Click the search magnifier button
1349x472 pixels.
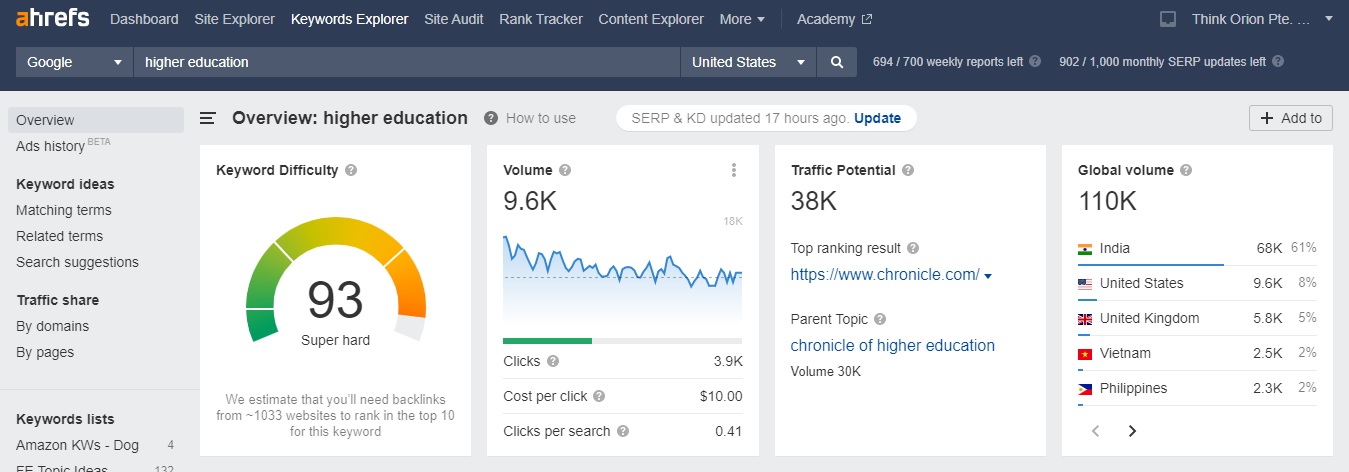(x=836, y=62)
